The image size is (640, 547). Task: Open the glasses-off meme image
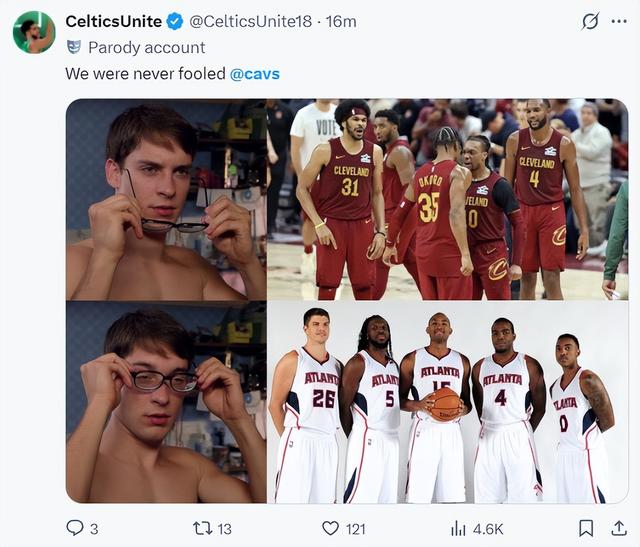(166, 200)
